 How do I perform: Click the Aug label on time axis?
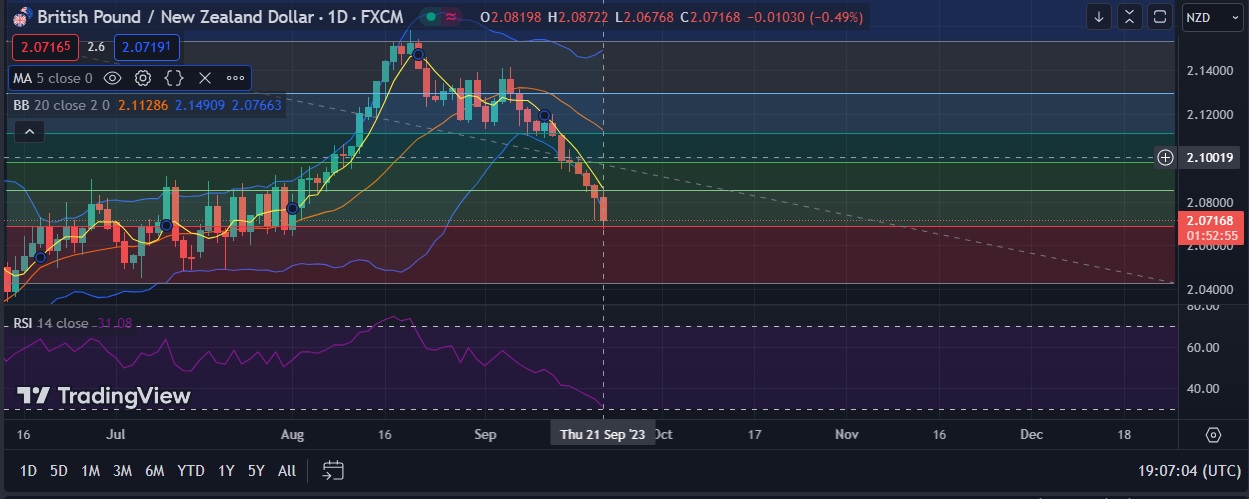293,435
